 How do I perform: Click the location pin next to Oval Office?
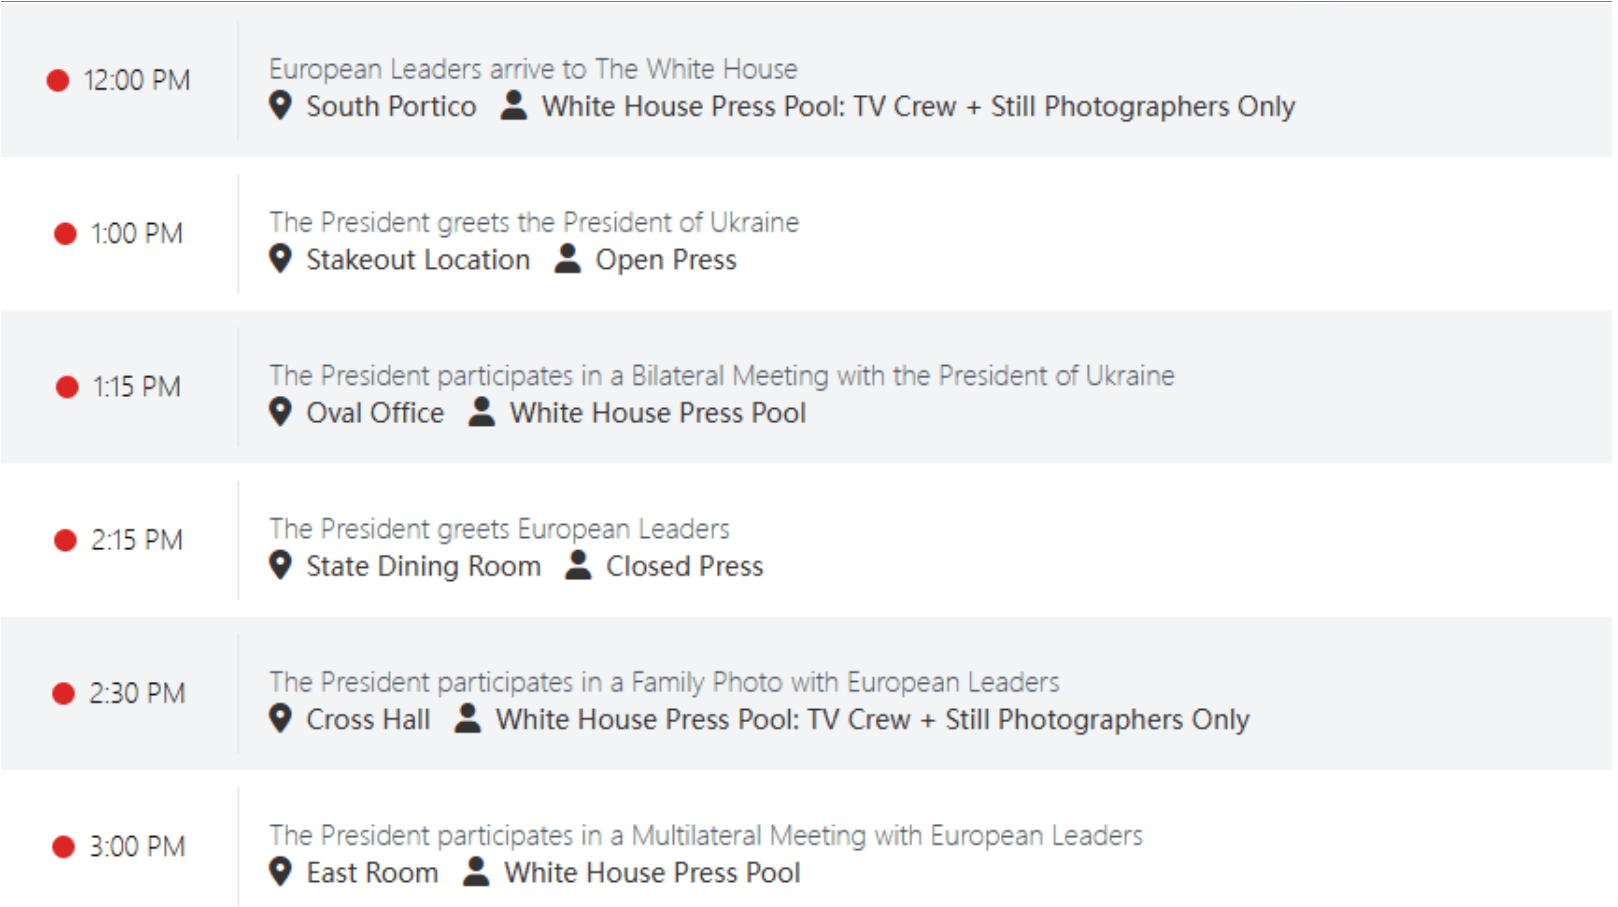click(281, 411)
